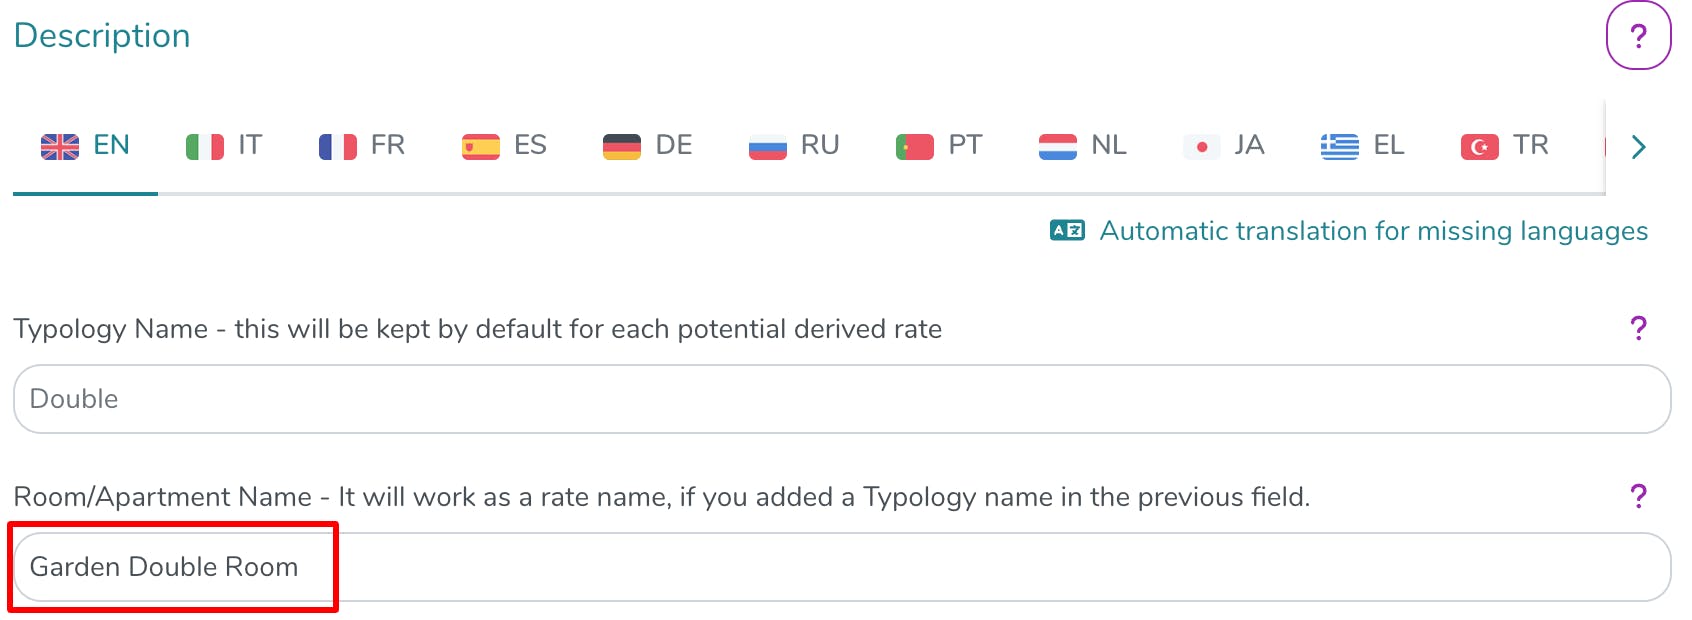
Task: Click the purple circled help button beside Description
Action: pyautogui.click(x=1638, y=36)
